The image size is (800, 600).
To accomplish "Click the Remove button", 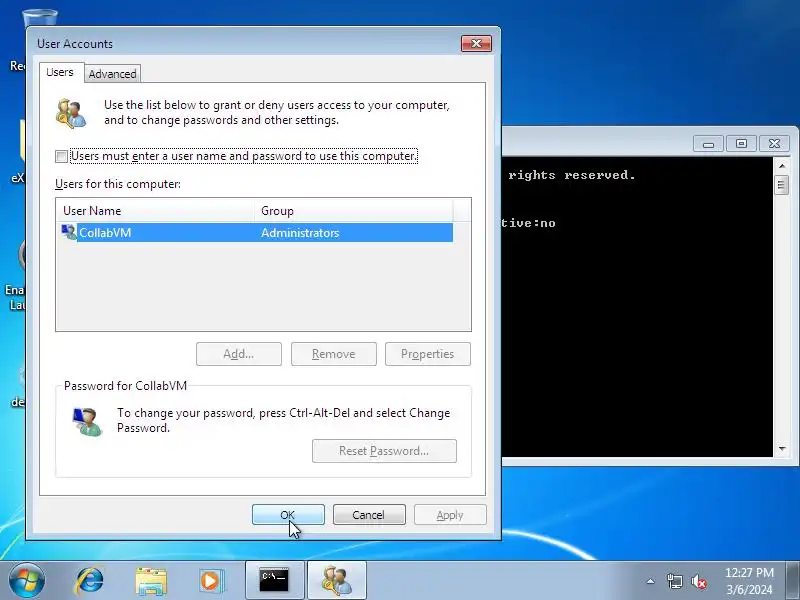I will click(334, 354).
